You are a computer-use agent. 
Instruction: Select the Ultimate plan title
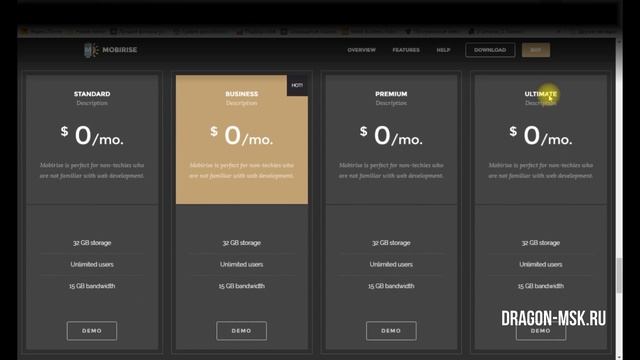[540, 94]
